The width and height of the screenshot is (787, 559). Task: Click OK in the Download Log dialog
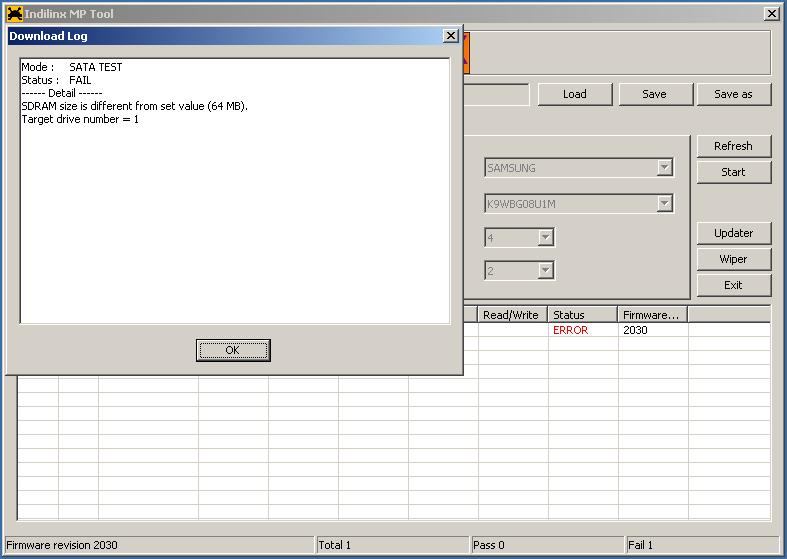[233, 350]
